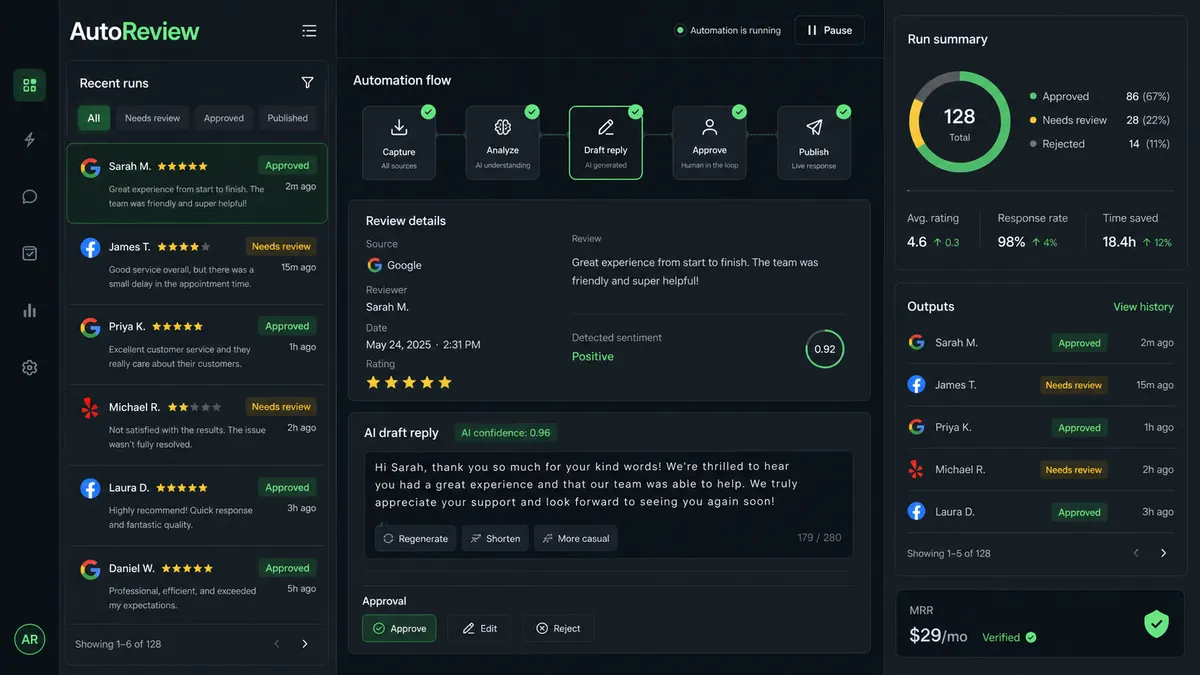Viewport: 1200px width, 675px height.
Task: Switch to the Needs review tab
Action: click(153, 118)
